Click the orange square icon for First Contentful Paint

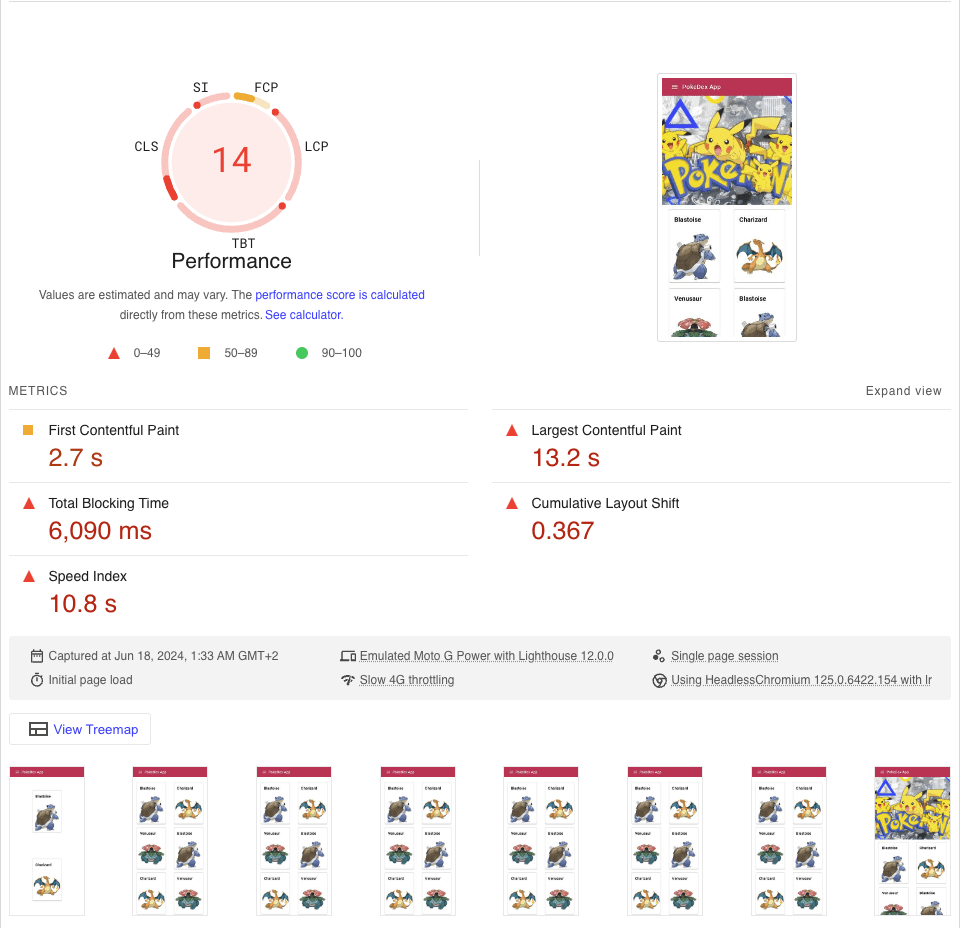click(x=28, y=430)
